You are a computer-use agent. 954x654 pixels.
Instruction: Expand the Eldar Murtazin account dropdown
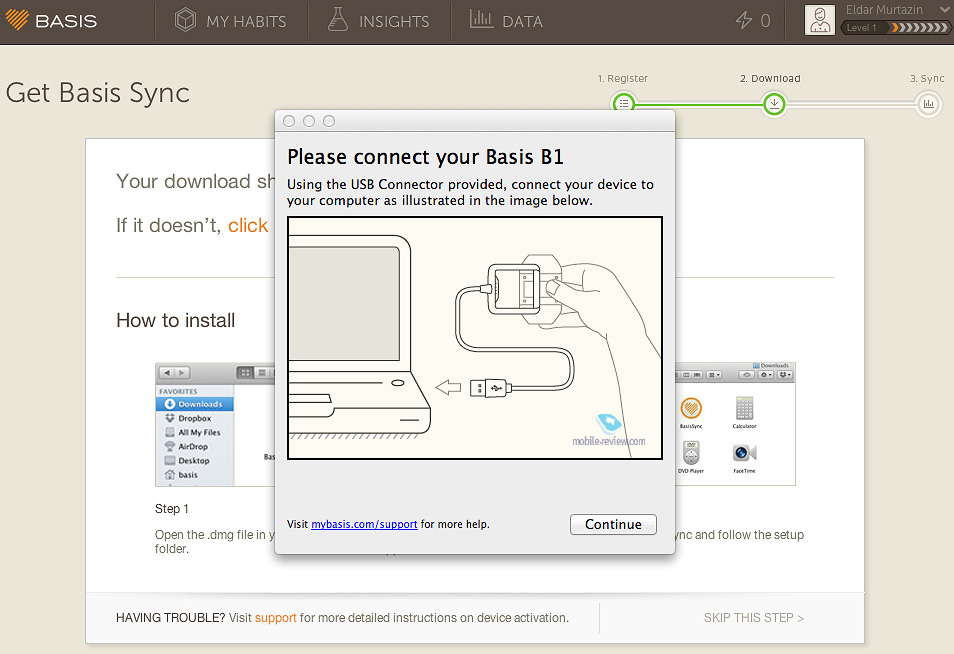944,9
